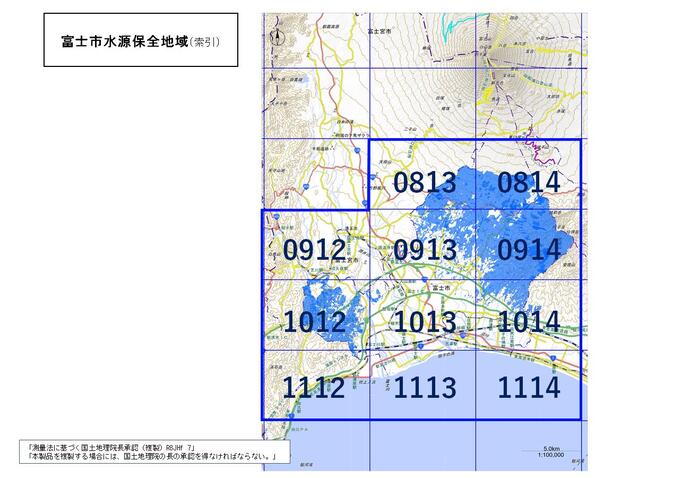Click the north arrow compass icon
The width and height of the screenshot is (690, 478).
pos(278,36)
